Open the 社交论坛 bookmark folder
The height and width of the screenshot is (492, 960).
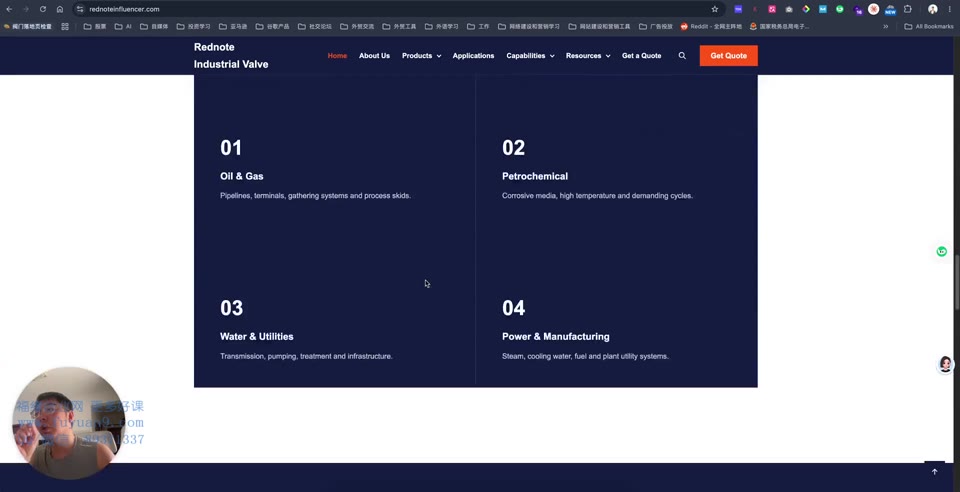[x=315, y=26]
